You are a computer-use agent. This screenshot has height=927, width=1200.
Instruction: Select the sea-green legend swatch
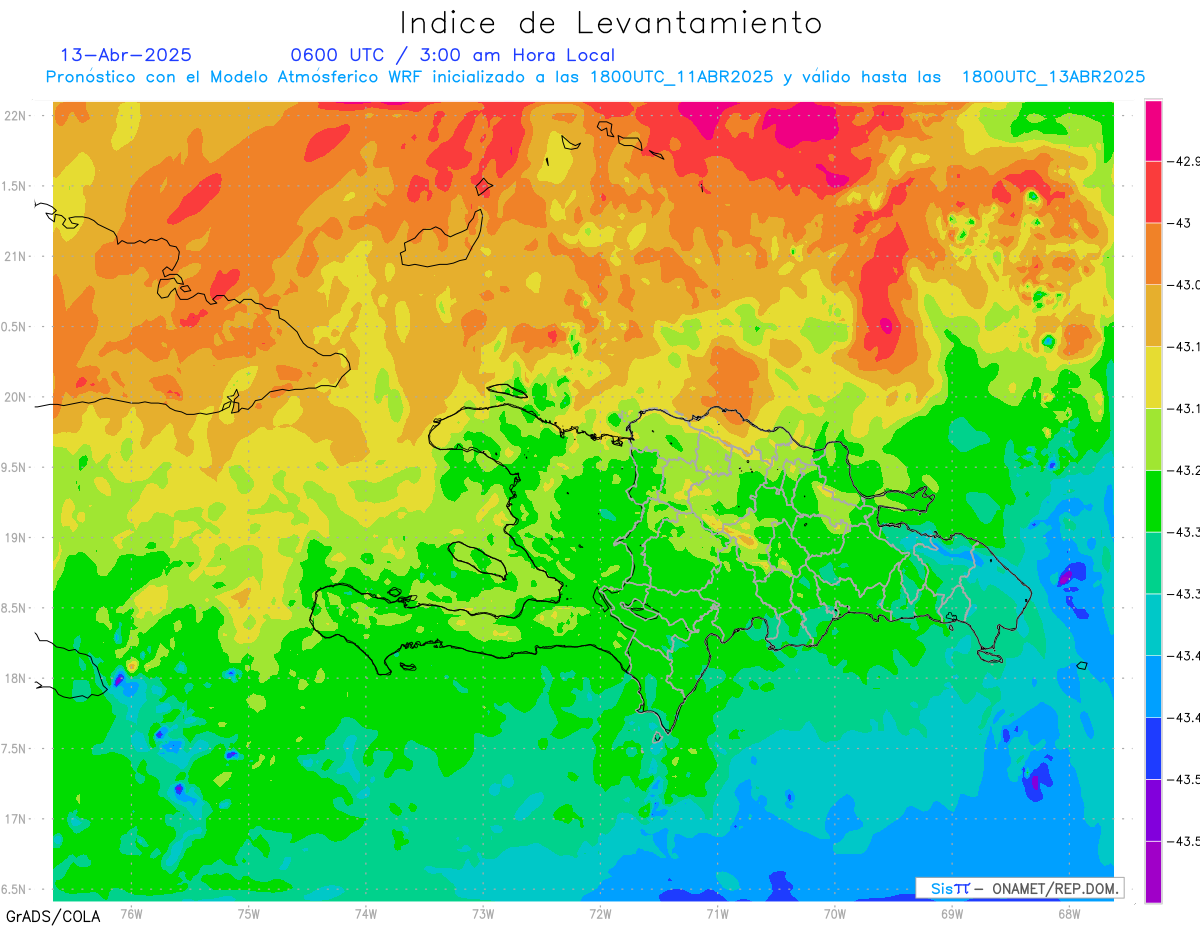point(1153,562)
